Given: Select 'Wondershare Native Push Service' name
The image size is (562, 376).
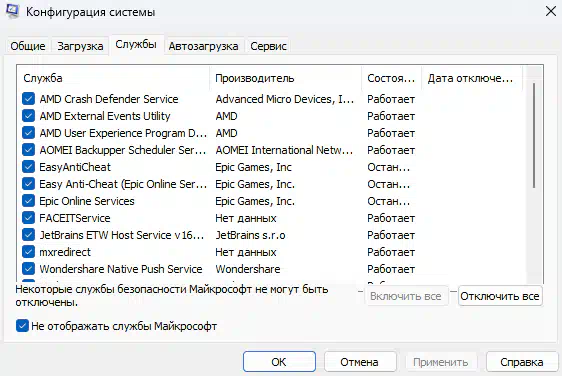Looking at the screenshot, I should (121, 269).
